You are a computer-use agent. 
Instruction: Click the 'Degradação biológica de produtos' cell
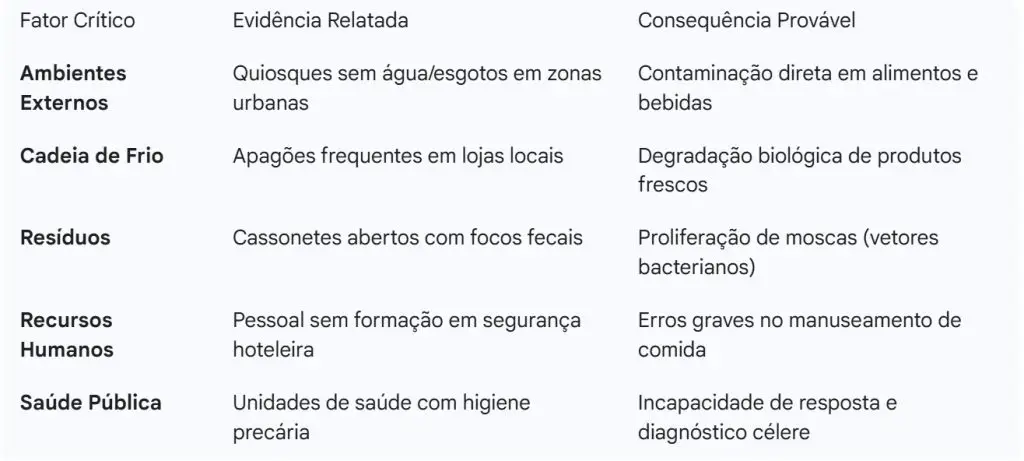(799, 170)
